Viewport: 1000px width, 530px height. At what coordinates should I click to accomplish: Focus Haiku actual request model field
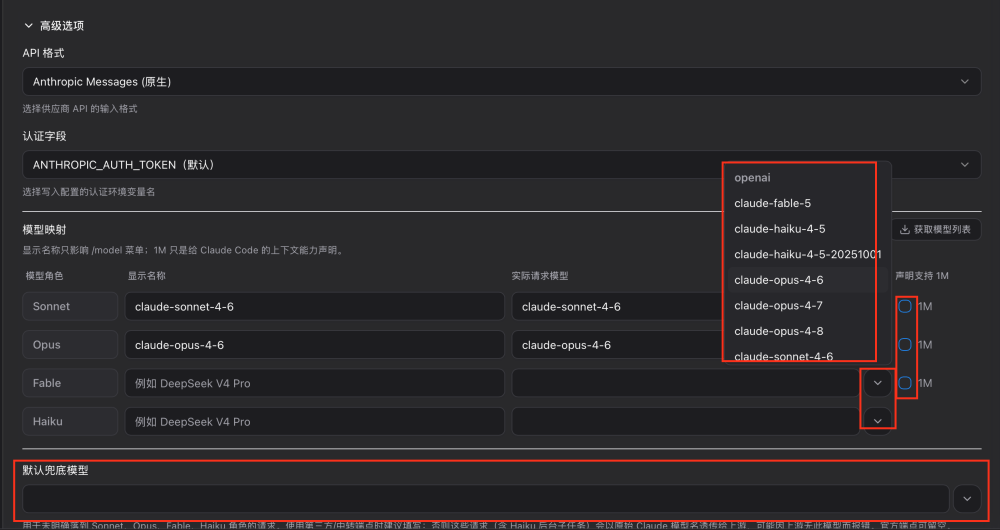(686, 422)
